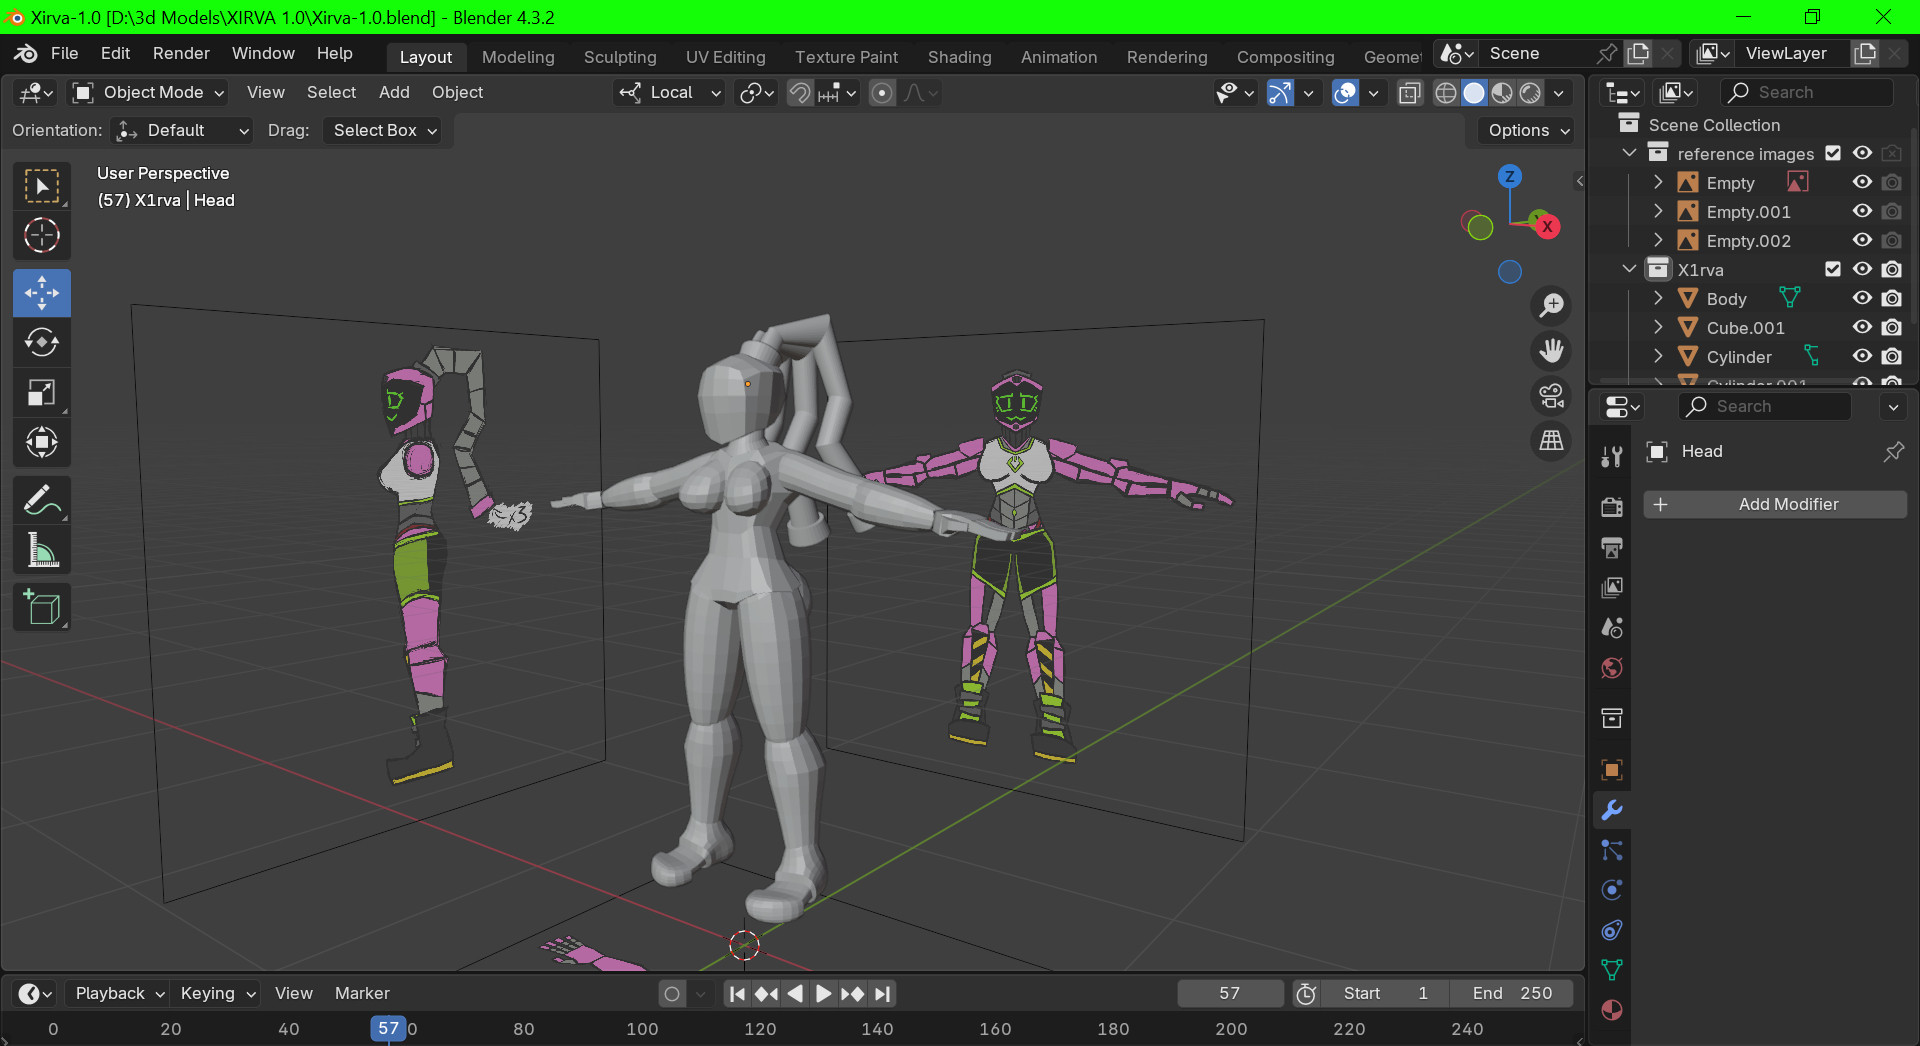Select the Annotate tool
Image resolution: width=1920 pixels, height=1046 pixels.
42,500
